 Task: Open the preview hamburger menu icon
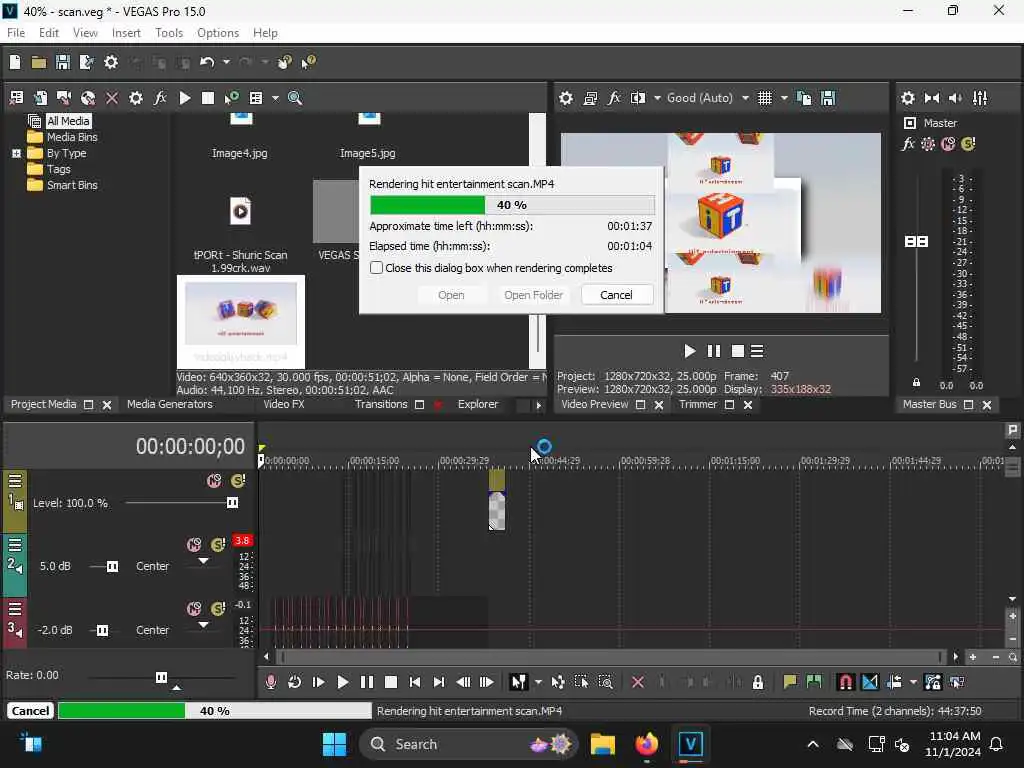[757, 351]
